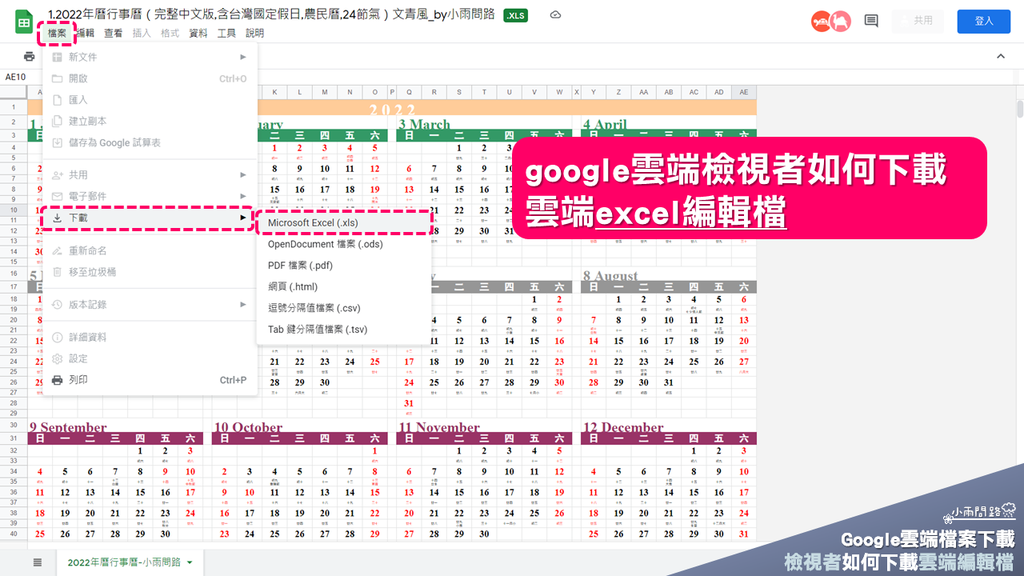Select column header Z
The width and height of the screenshot is (1024, 576).
pos(618,93)
